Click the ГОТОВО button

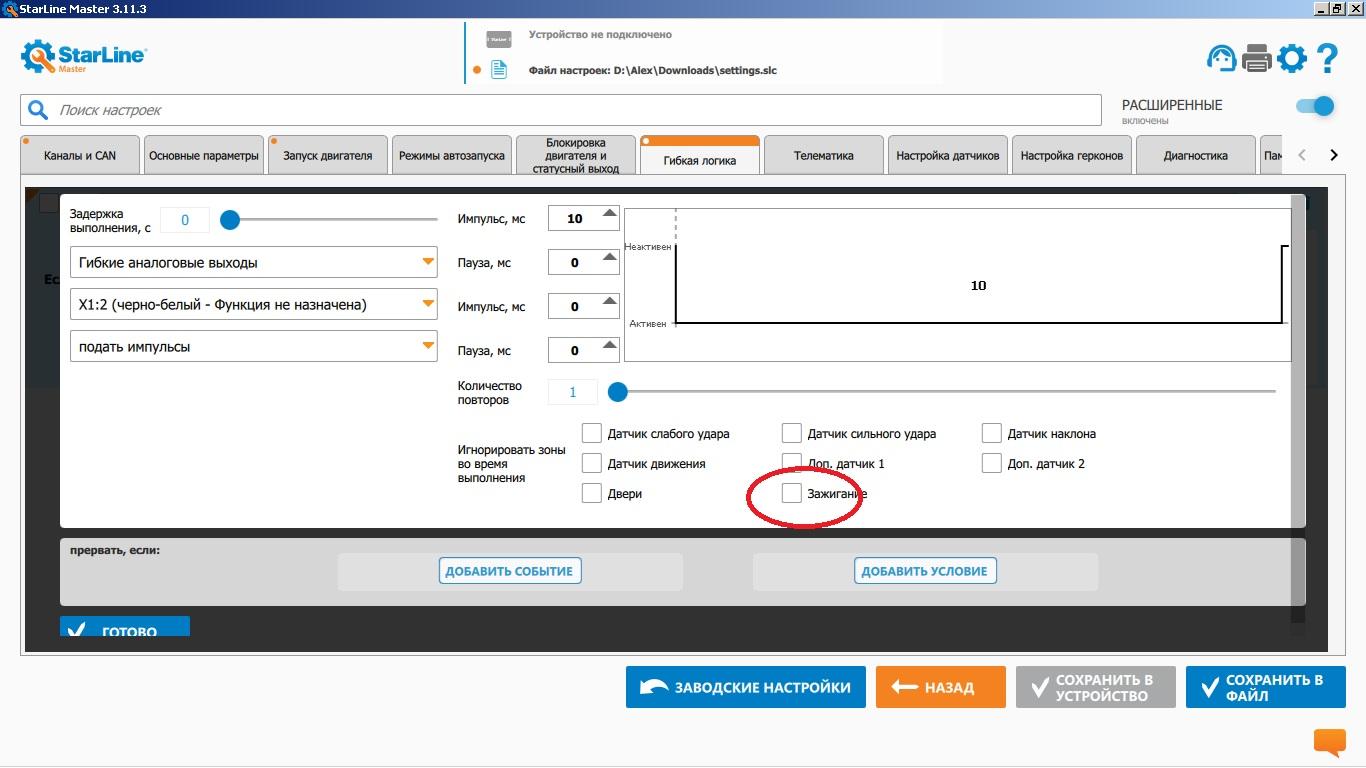point(125,627)
